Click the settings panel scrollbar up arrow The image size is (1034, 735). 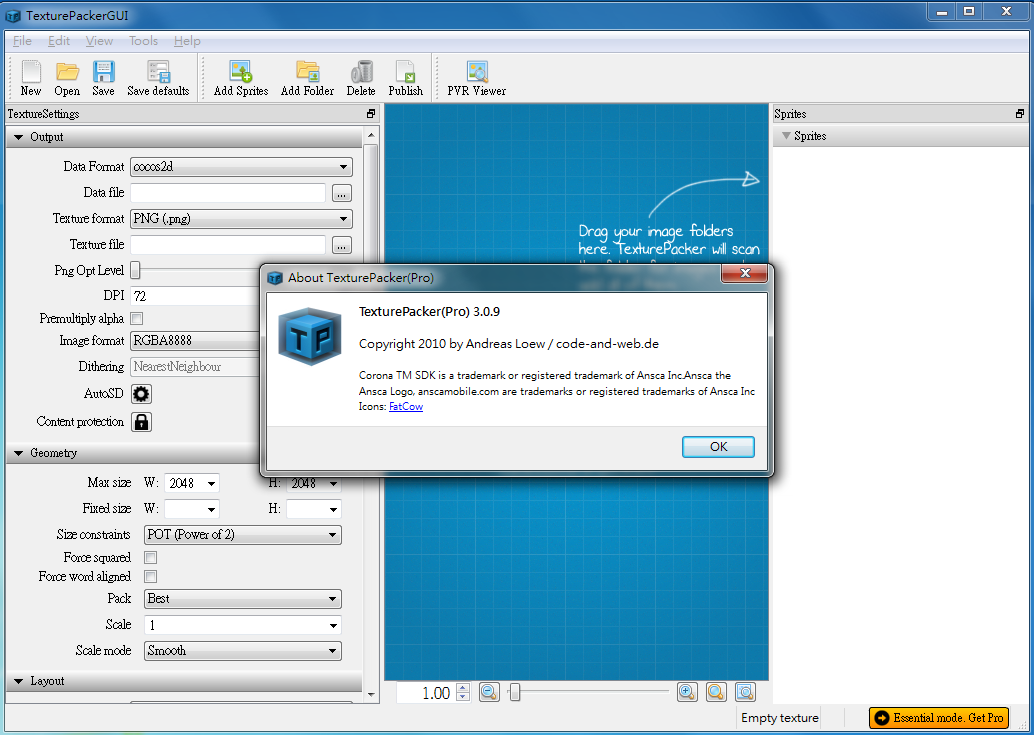371,135
